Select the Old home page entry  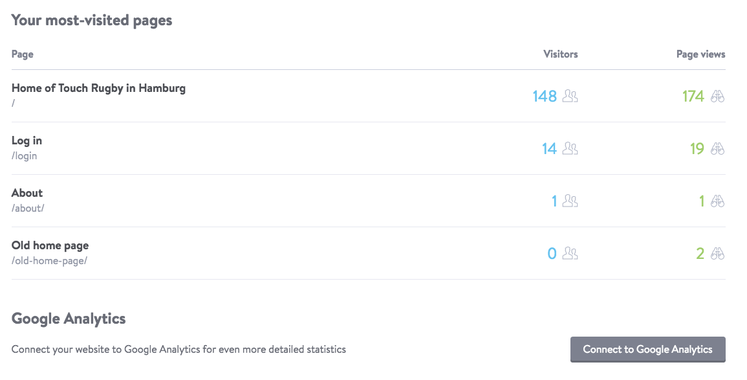tap(50, 246)
